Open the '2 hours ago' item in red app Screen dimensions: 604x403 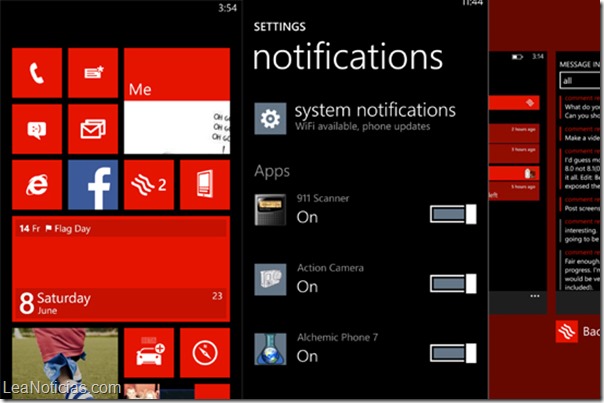coord(514,133)
